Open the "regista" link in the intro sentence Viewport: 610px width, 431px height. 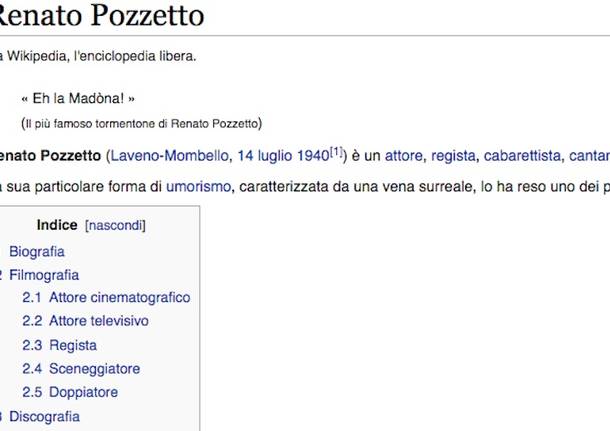[453, 155]
